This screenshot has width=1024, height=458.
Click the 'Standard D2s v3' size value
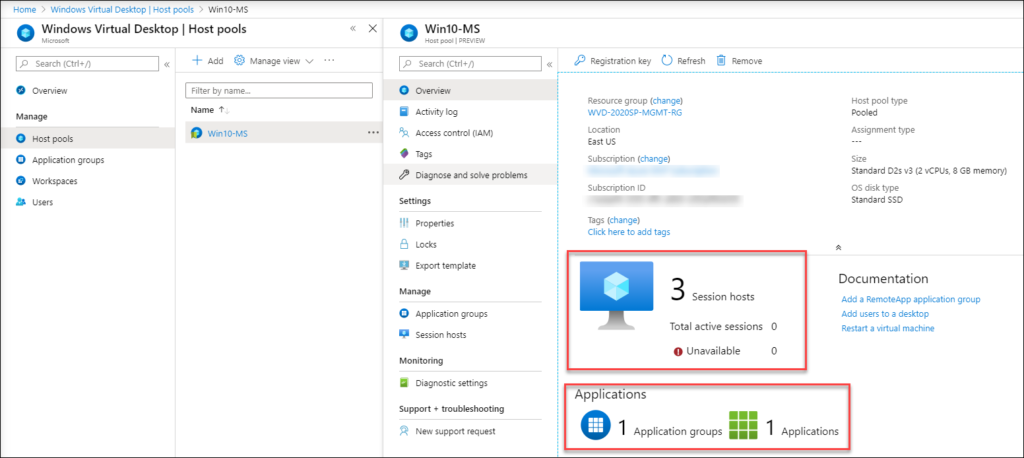coord(929,171)
